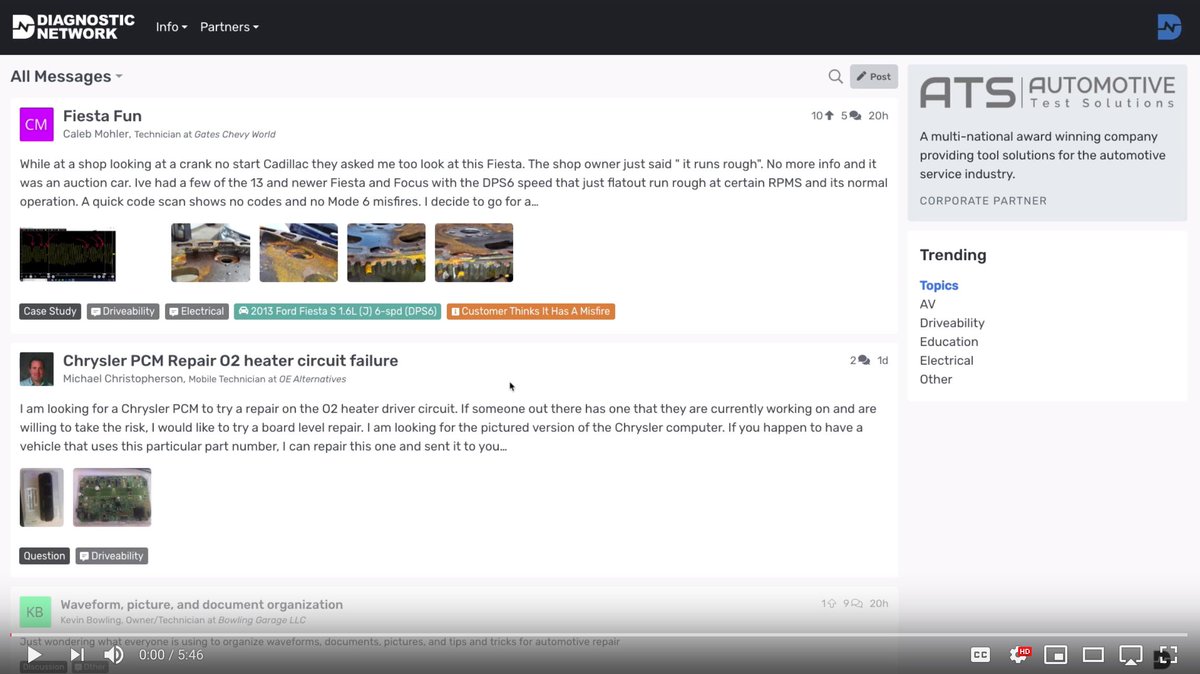1200x674 pixels.
Task: Switch to the miniplayer
Action: tap(1055, 655)
